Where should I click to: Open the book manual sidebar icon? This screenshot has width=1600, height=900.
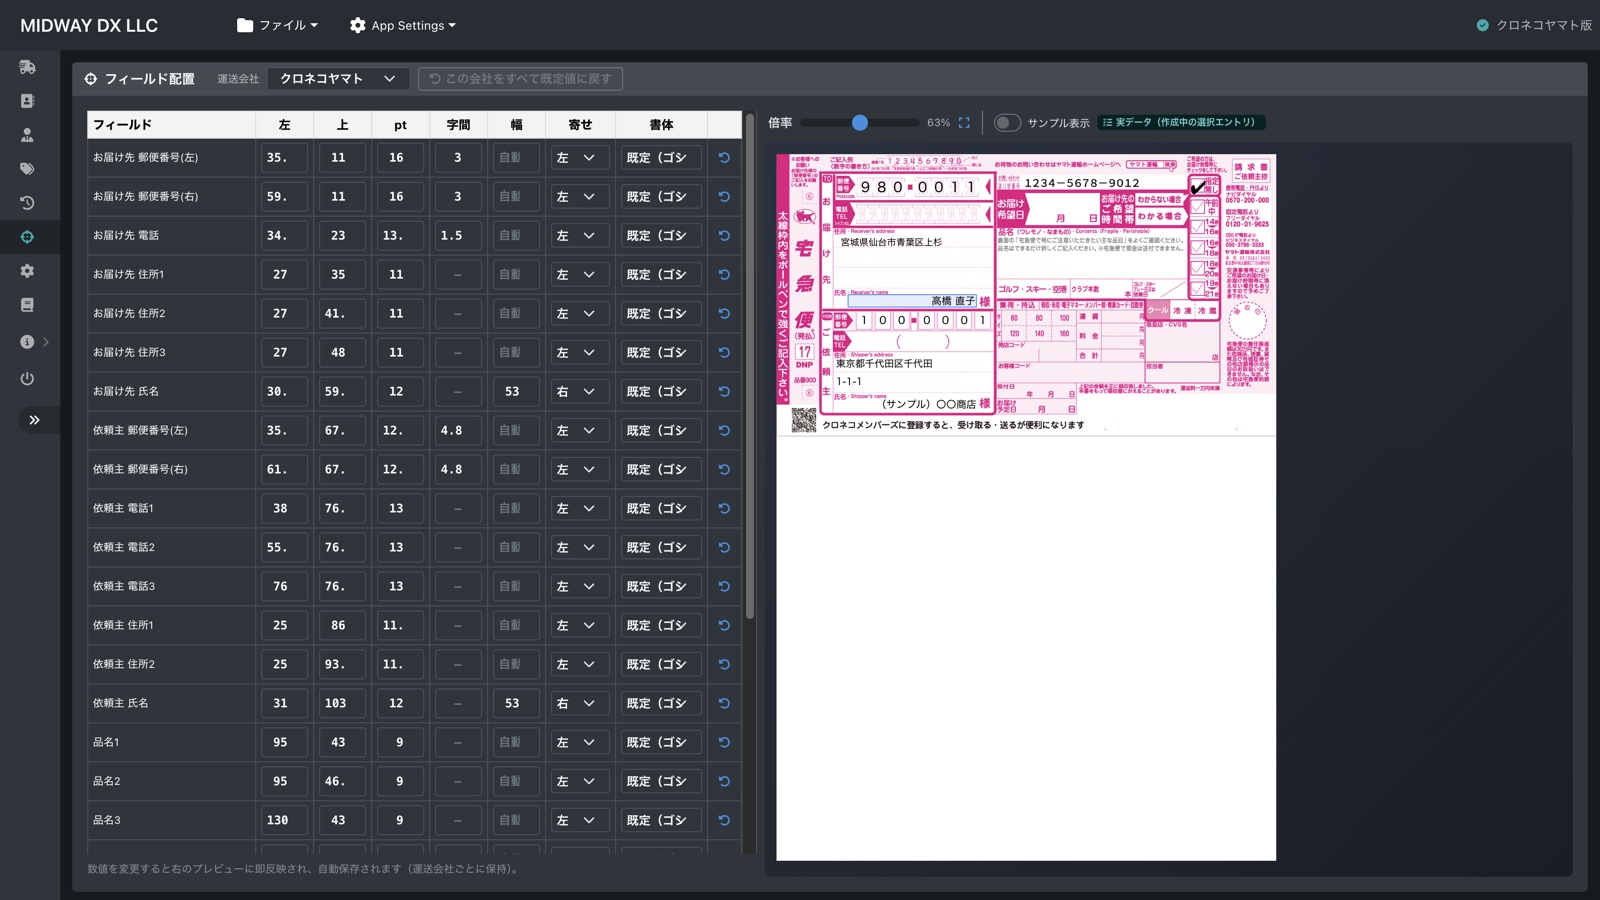(x=27, y=305)
